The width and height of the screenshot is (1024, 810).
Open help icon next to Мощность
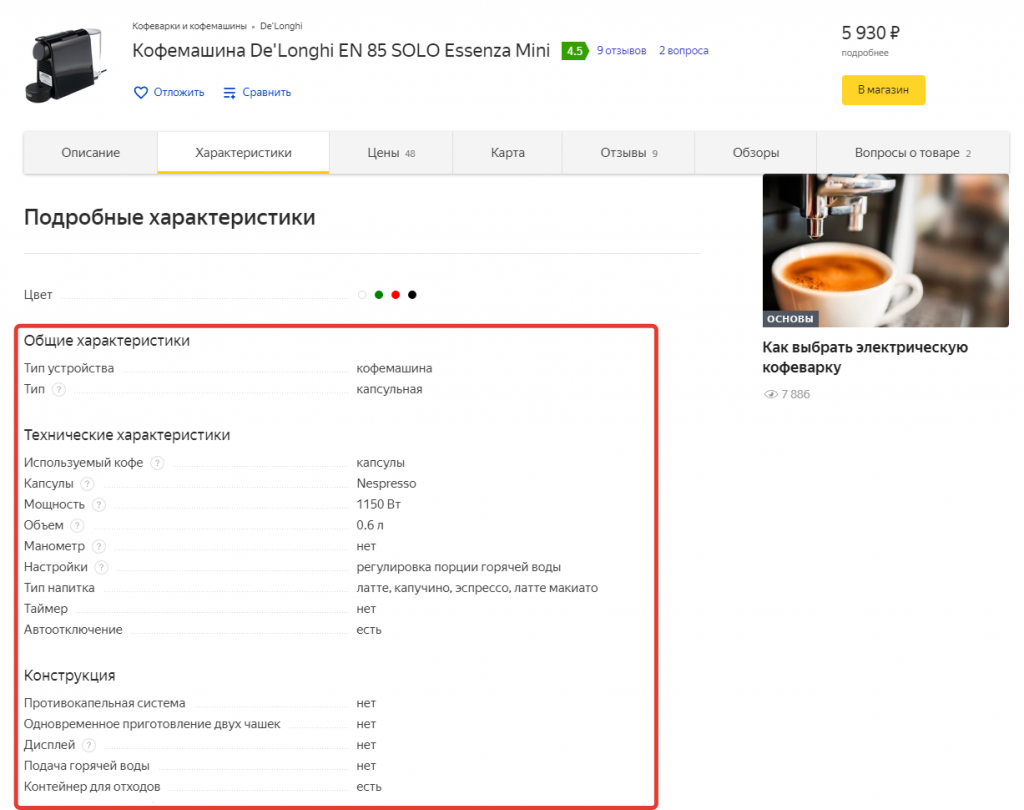(x=99, y=504)
